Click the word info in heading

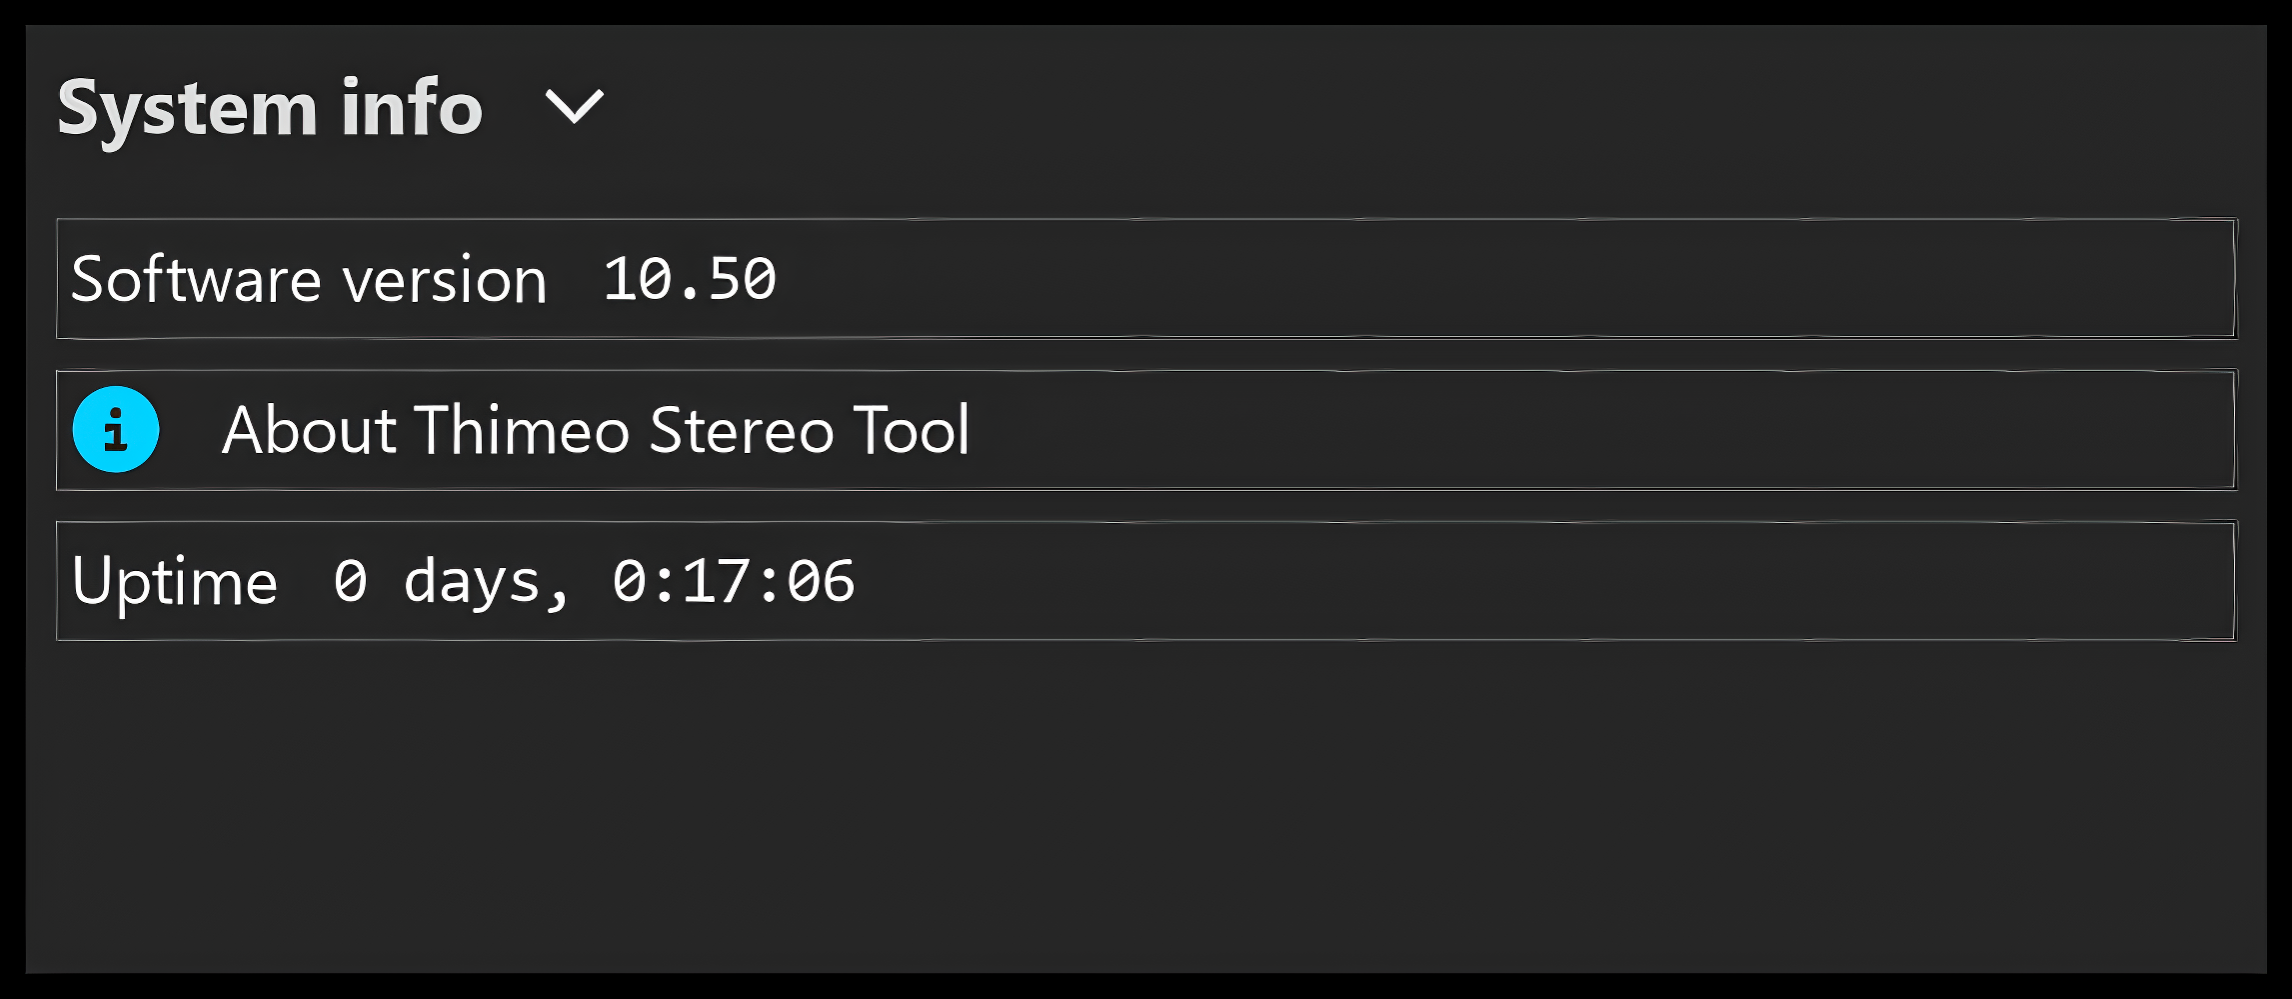(412, 106)
